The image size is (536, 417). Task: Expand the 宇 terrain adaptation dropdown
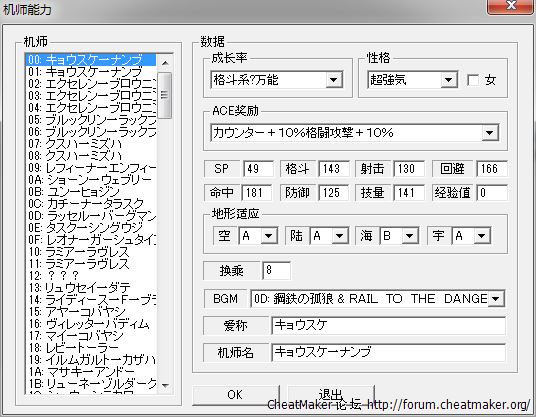click(481, 236)
